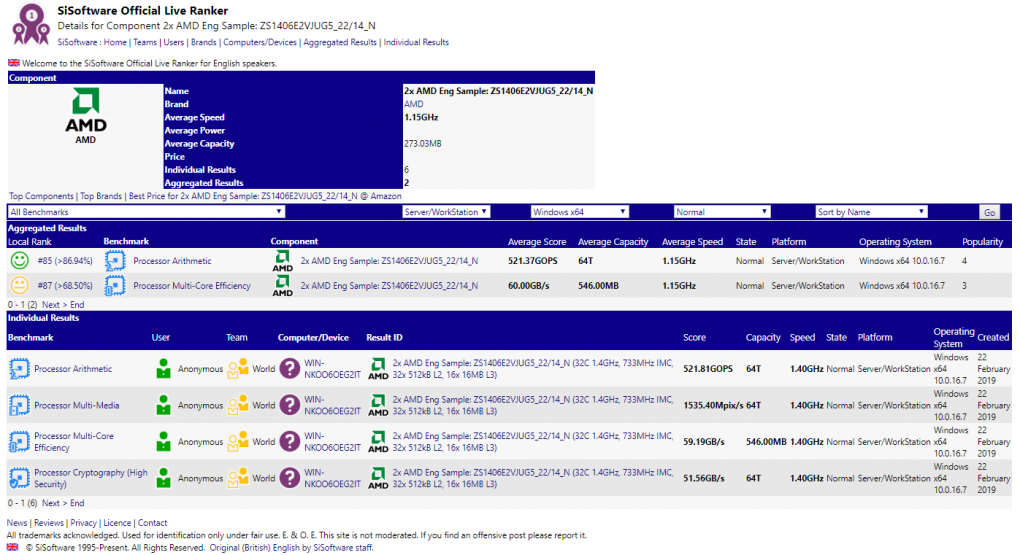Image resolution: width=1020 pixels, height=555 pixels.
Task: Open the Privacy footer link
Action: [x=83, y=522]
